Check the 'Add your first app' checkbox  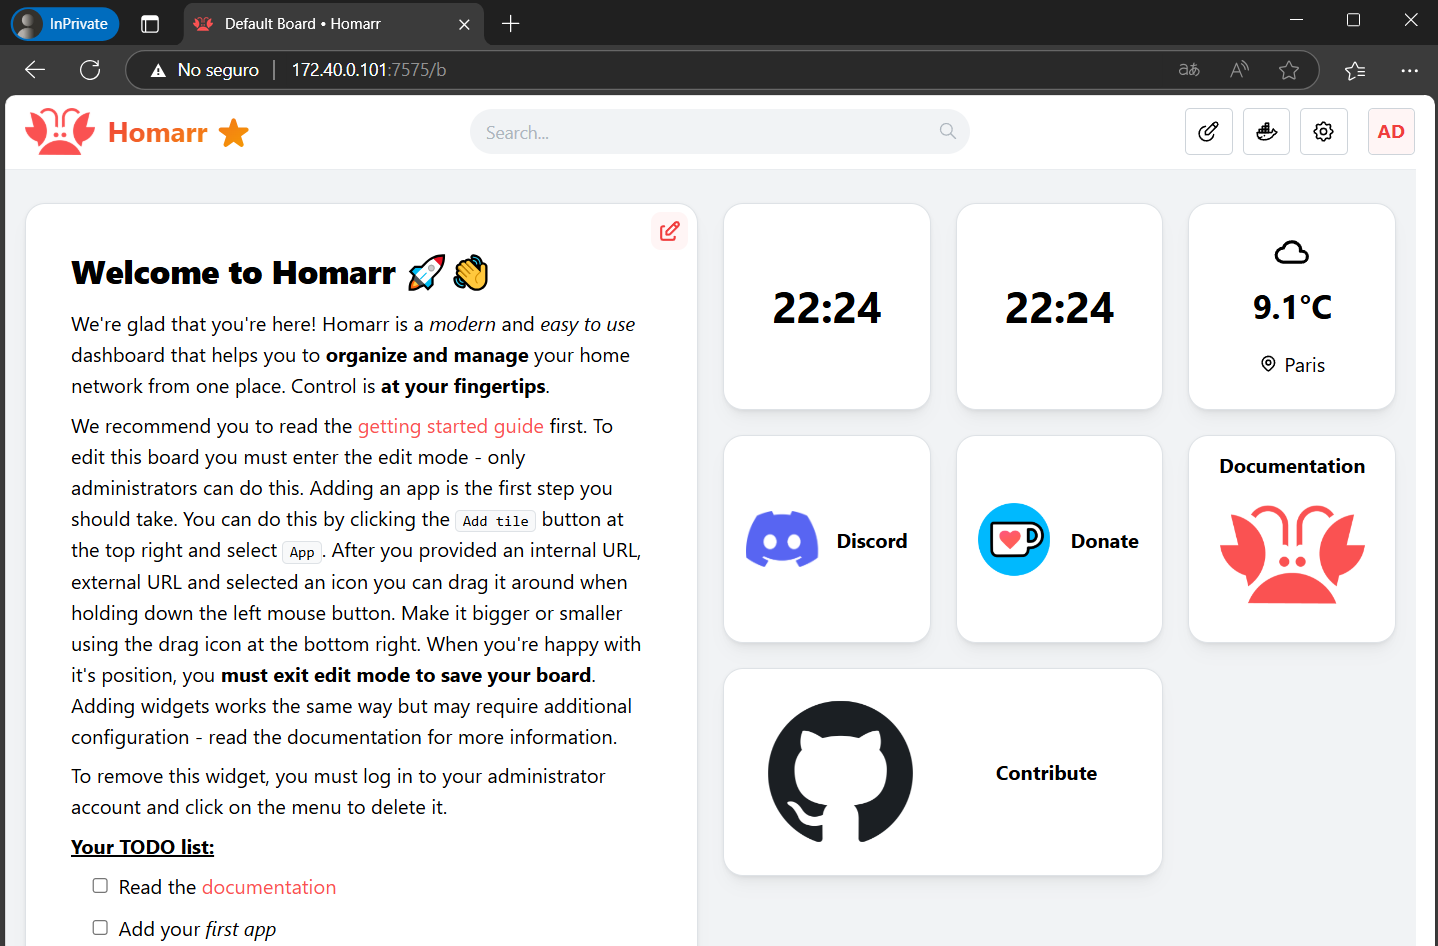point(100,928)
